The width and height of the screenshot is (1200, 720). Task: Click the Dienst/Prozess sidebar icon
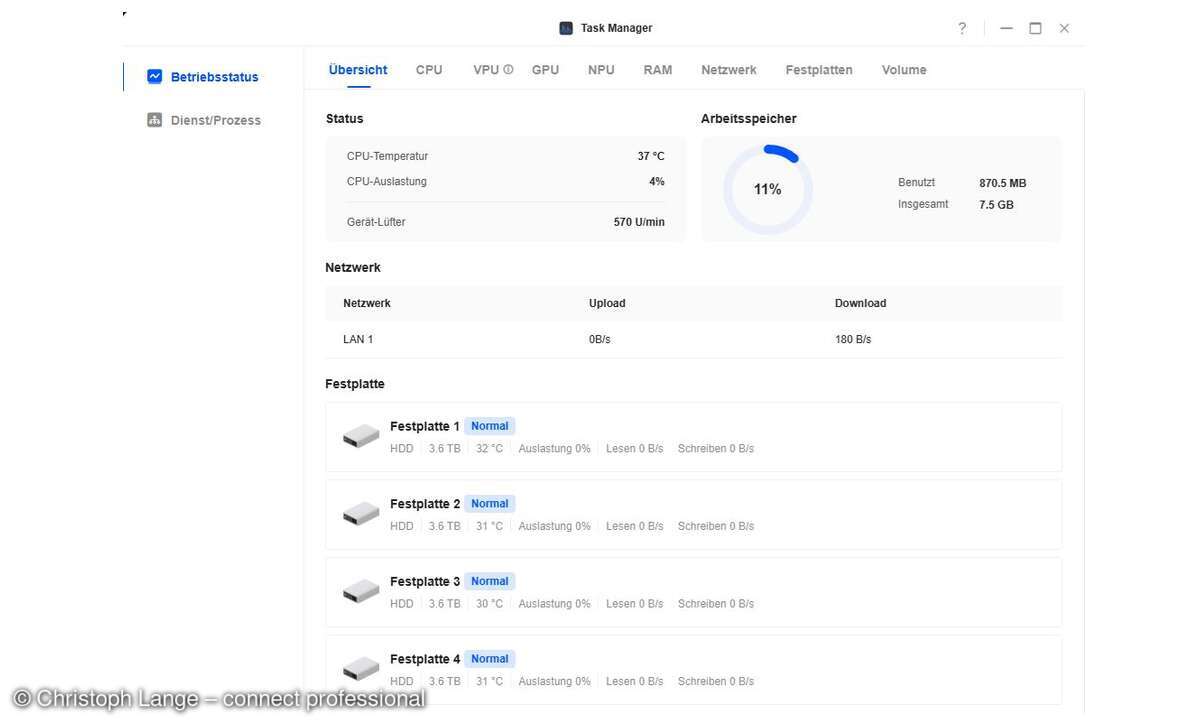pos(154,120)
